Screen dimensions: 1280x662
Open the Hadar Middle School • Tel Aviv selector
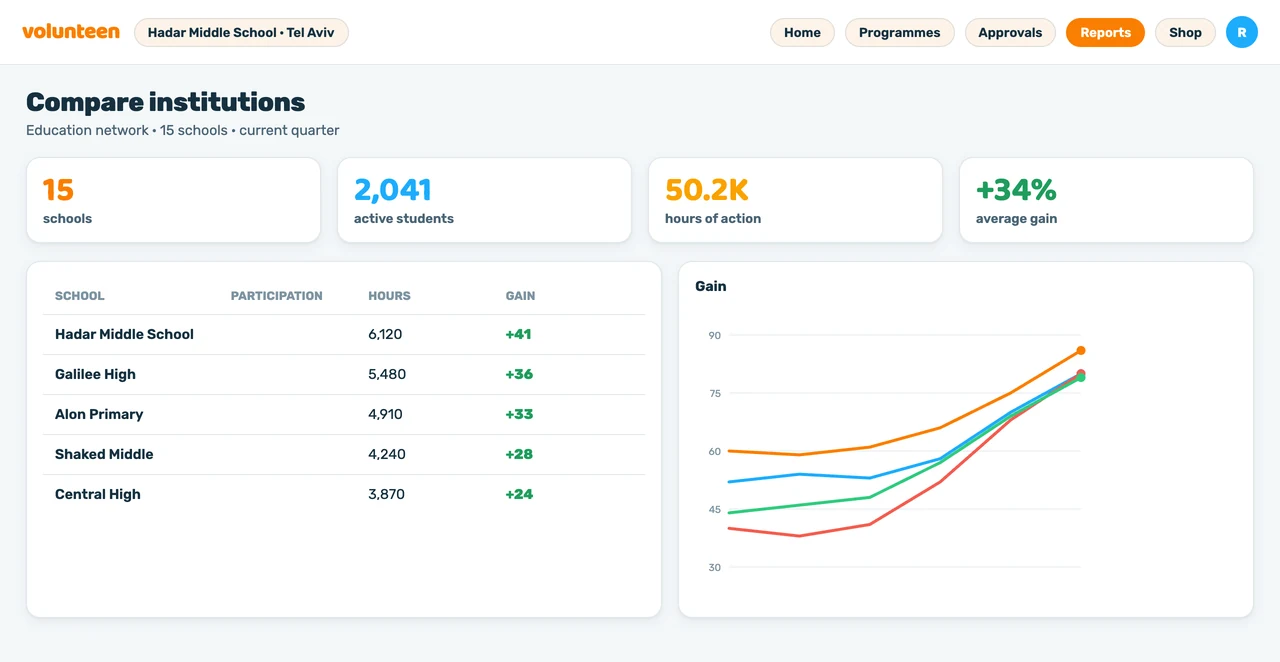coord(241,32)
